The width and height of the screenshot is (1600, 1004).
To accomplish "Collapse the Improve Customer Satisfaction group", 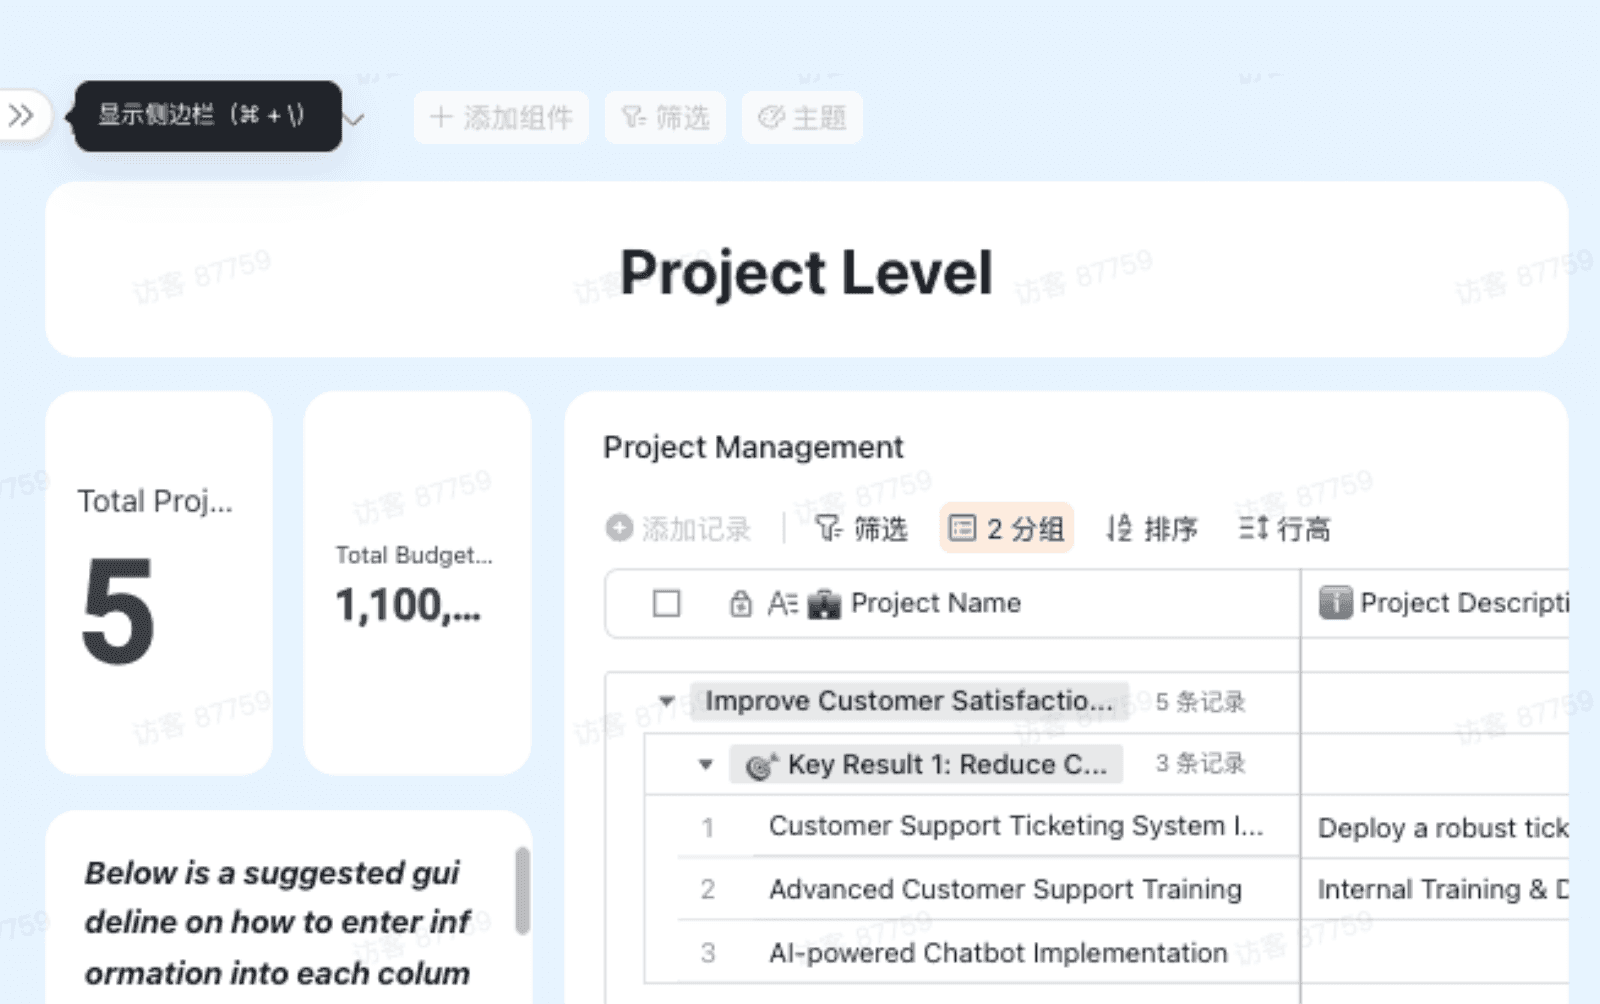I will pyautogui.click(x=665, y=701).
